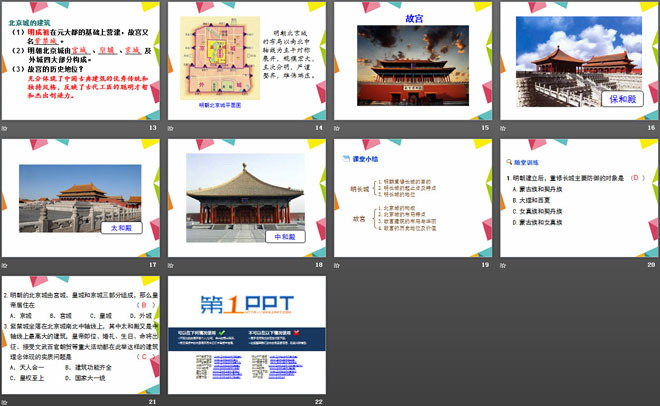Click slide number 14 label
The width and height of the screenshot is (660, 406).
coord(319,127)
